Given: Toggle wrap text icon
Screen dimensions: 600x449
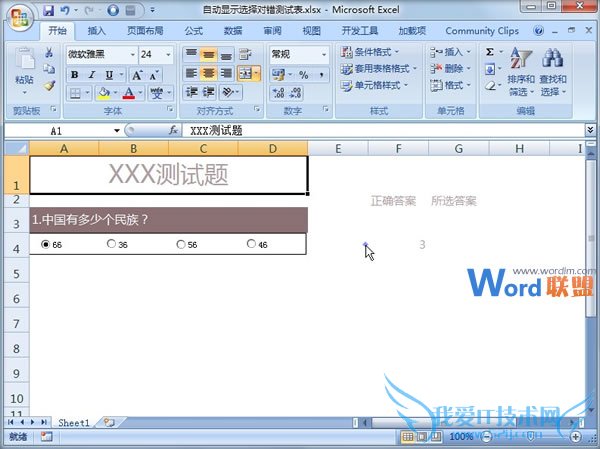Looking at the screenshot, I should click(245, 54).
